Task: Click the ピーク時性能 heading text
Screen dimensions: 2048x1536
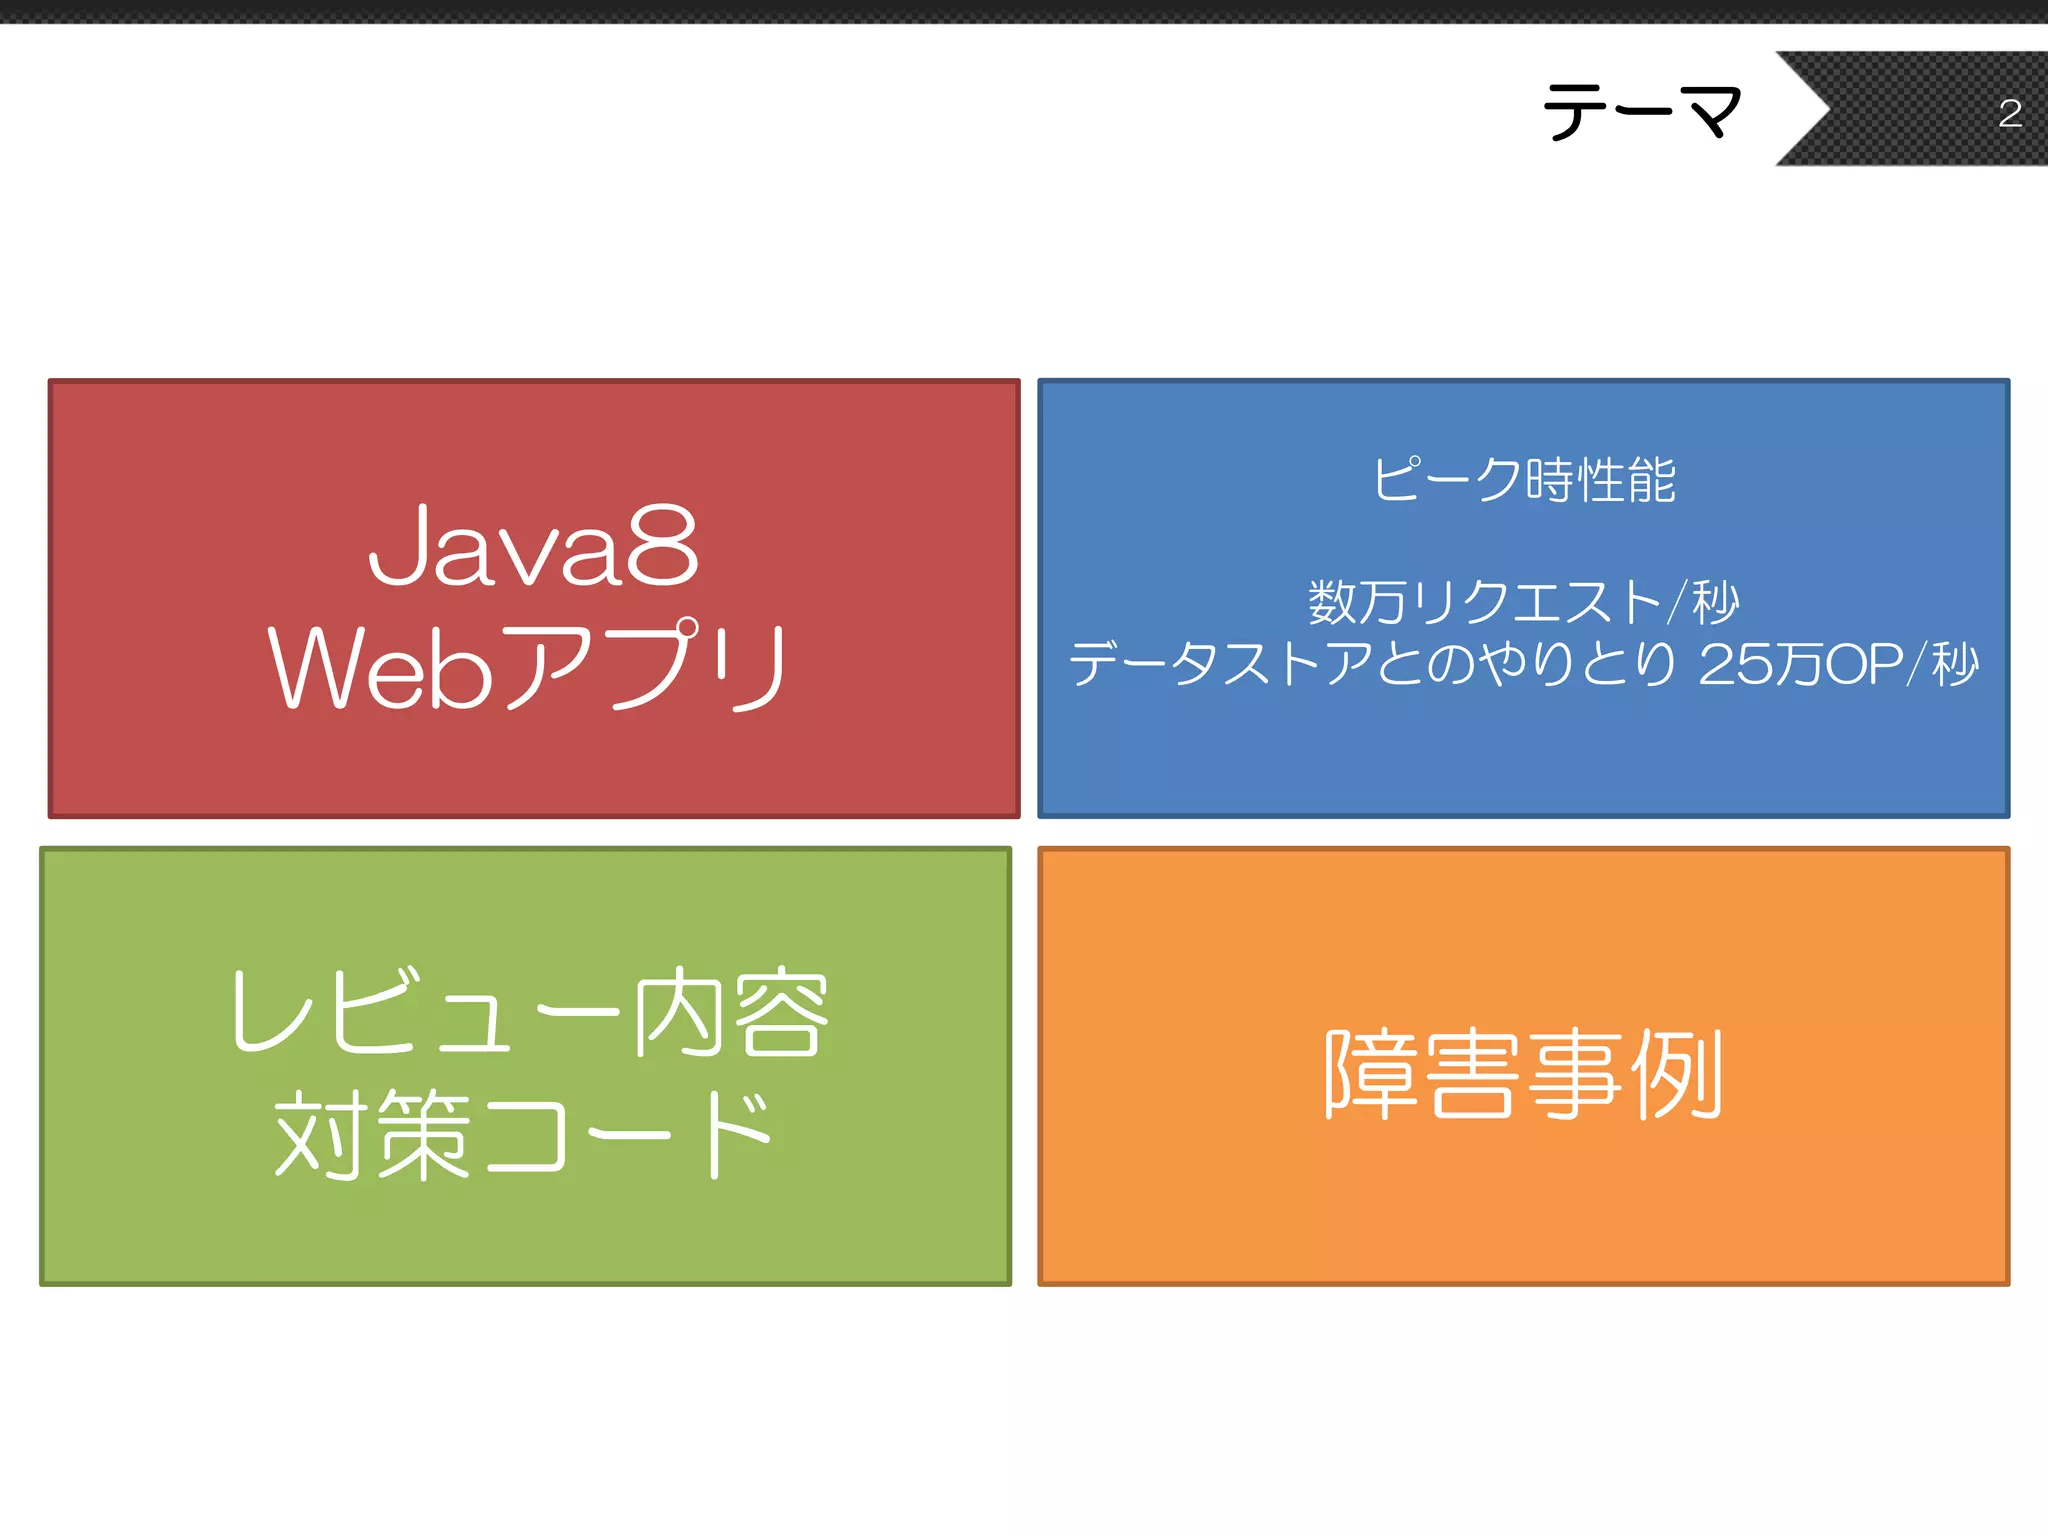Action: coord(1524,479)
